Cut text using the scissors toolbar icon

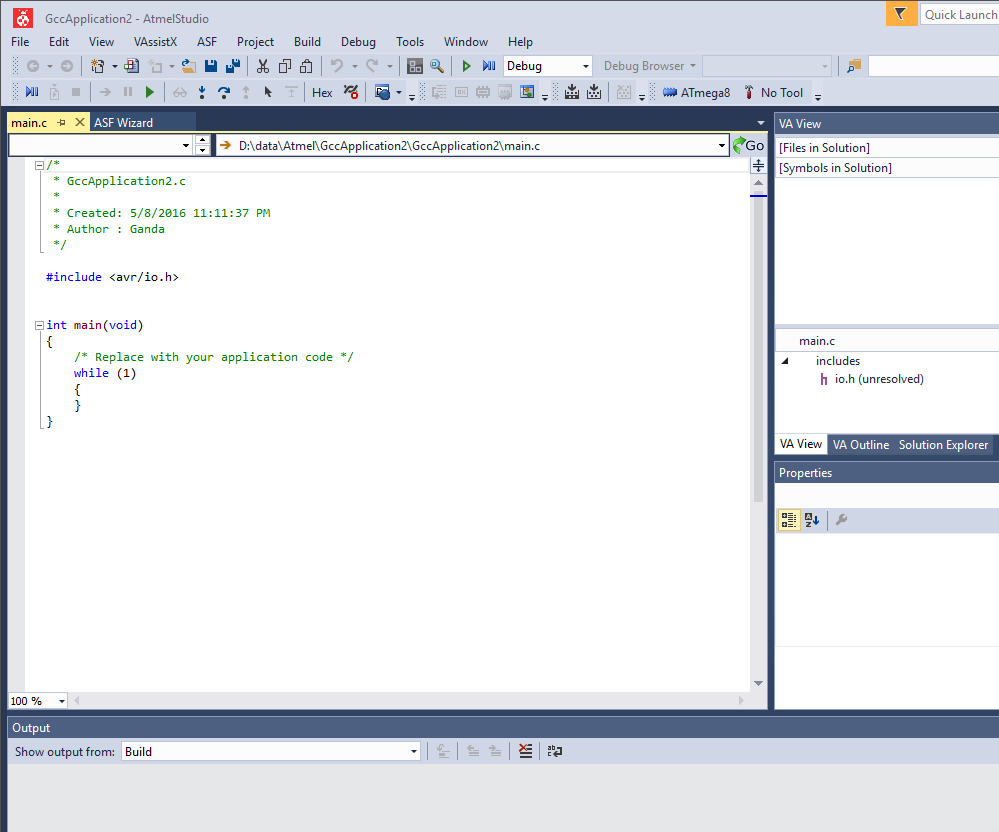263,65
